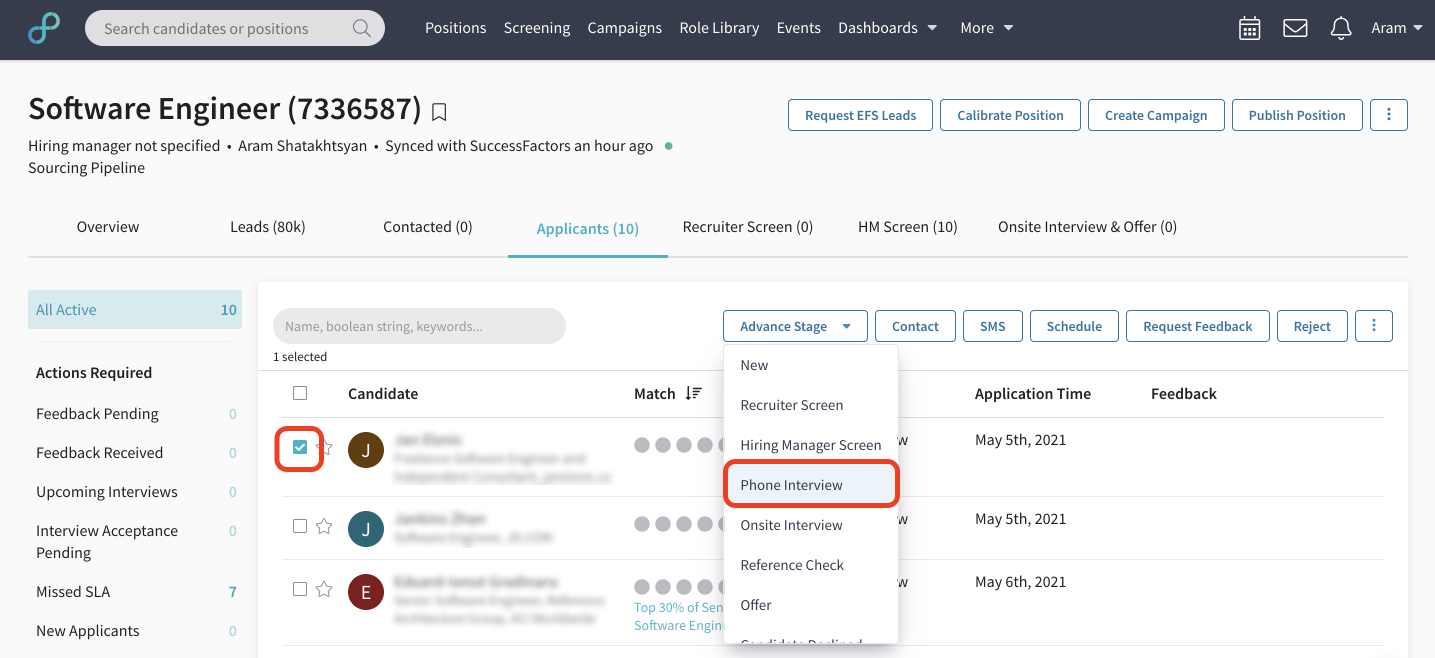Select the Applicants (10) tab

[x=588, y=228]
